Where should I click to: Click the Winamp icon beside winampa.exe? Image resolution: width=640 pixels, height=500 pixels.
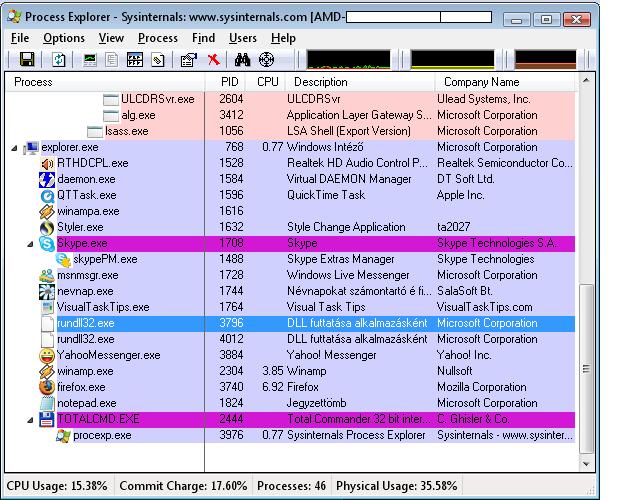pos(47,211)
